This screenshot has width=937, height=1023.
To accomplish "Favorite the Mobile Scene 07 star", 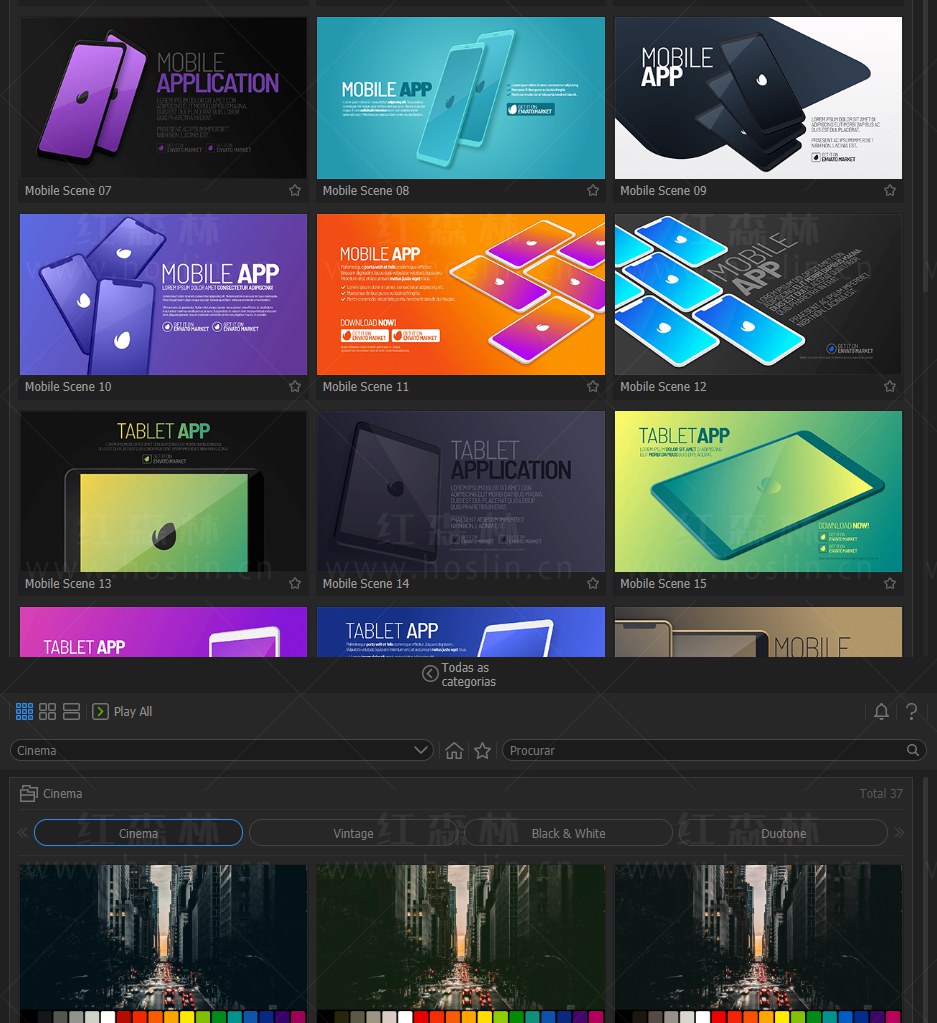I will tap(295, 191).
